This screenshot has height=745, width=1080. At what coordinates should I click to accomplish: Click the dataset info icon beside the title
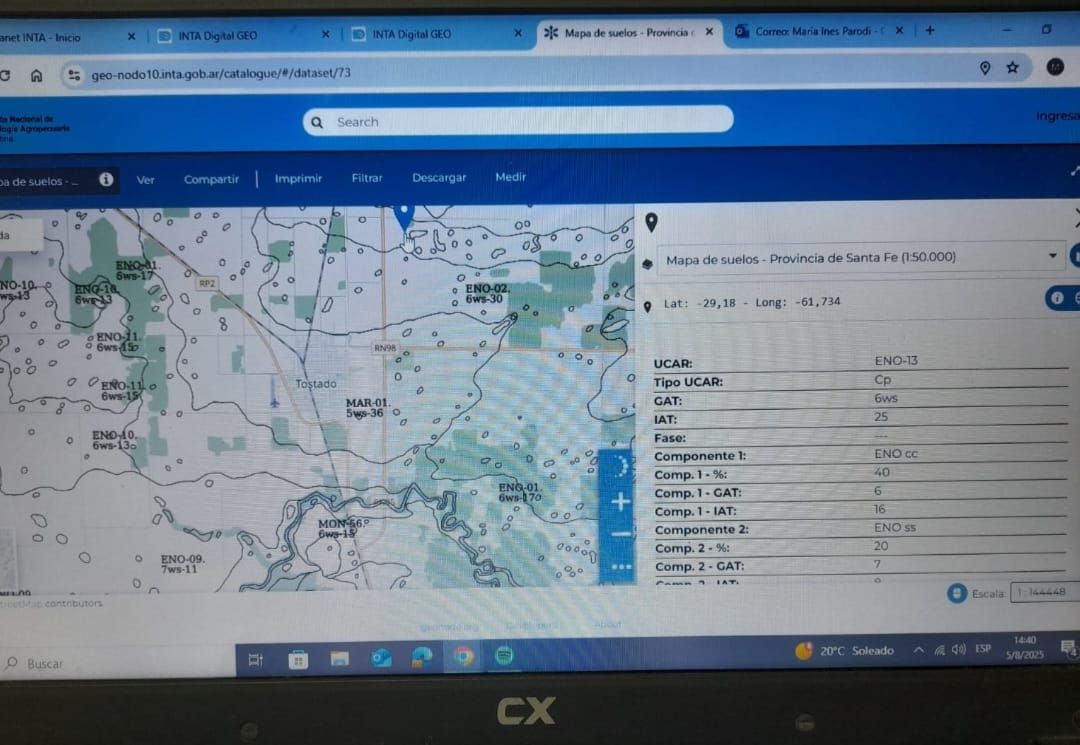tap(106, 180)
